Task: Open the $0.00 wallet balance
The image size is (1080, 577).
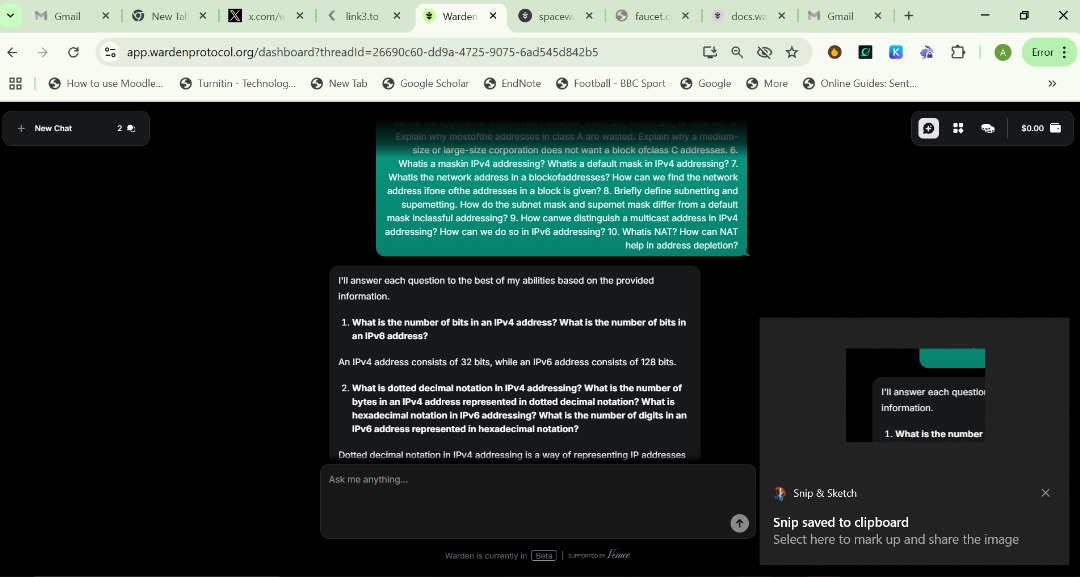Action: point(1041,128)
